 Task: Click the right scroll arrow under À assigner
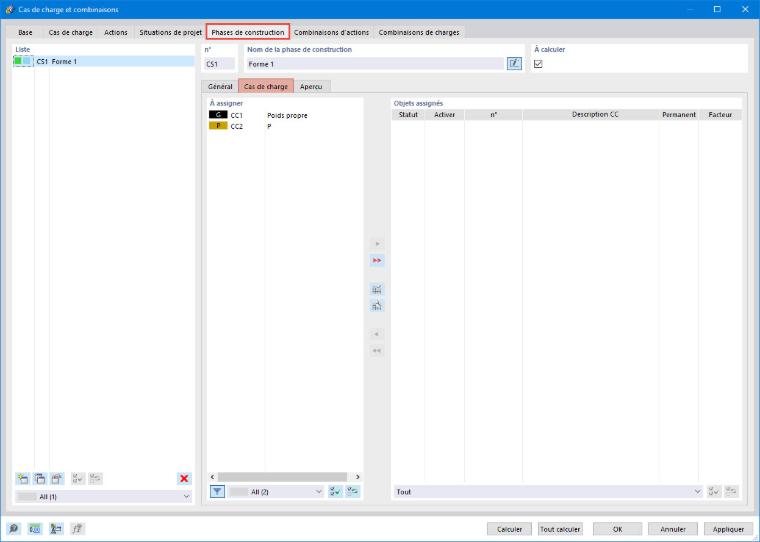click(358, 477)
